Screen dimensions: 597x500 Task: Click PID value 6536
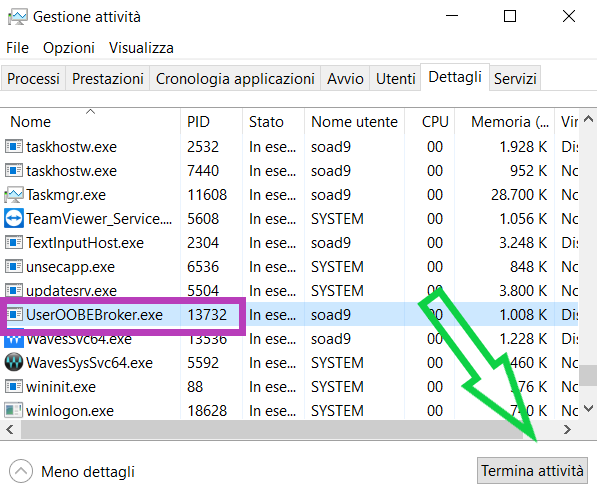[x=203, y=267]
